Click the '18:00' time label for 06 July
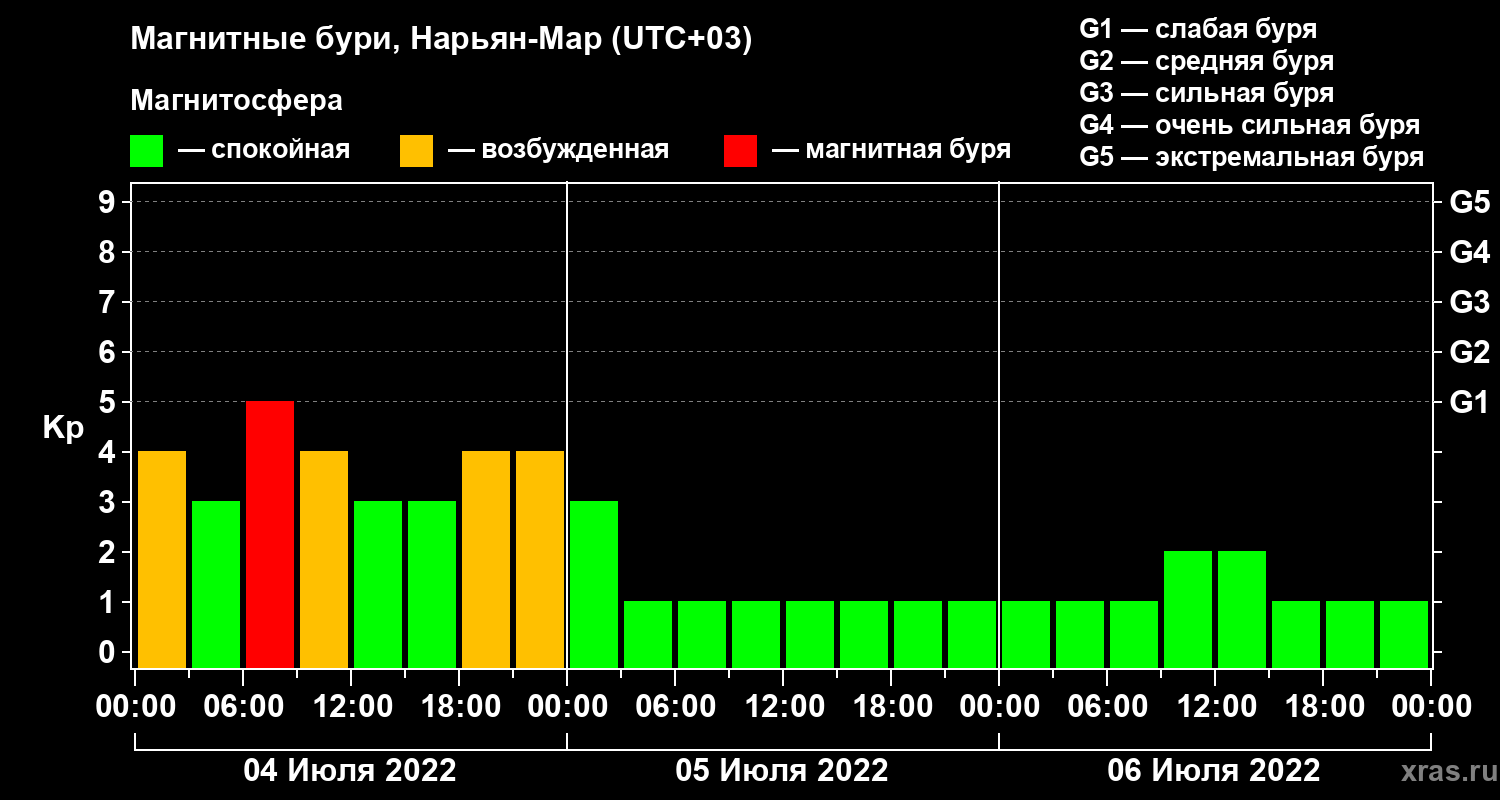1500x800 pixels. pyautogui.click(x=1323, y=707)
